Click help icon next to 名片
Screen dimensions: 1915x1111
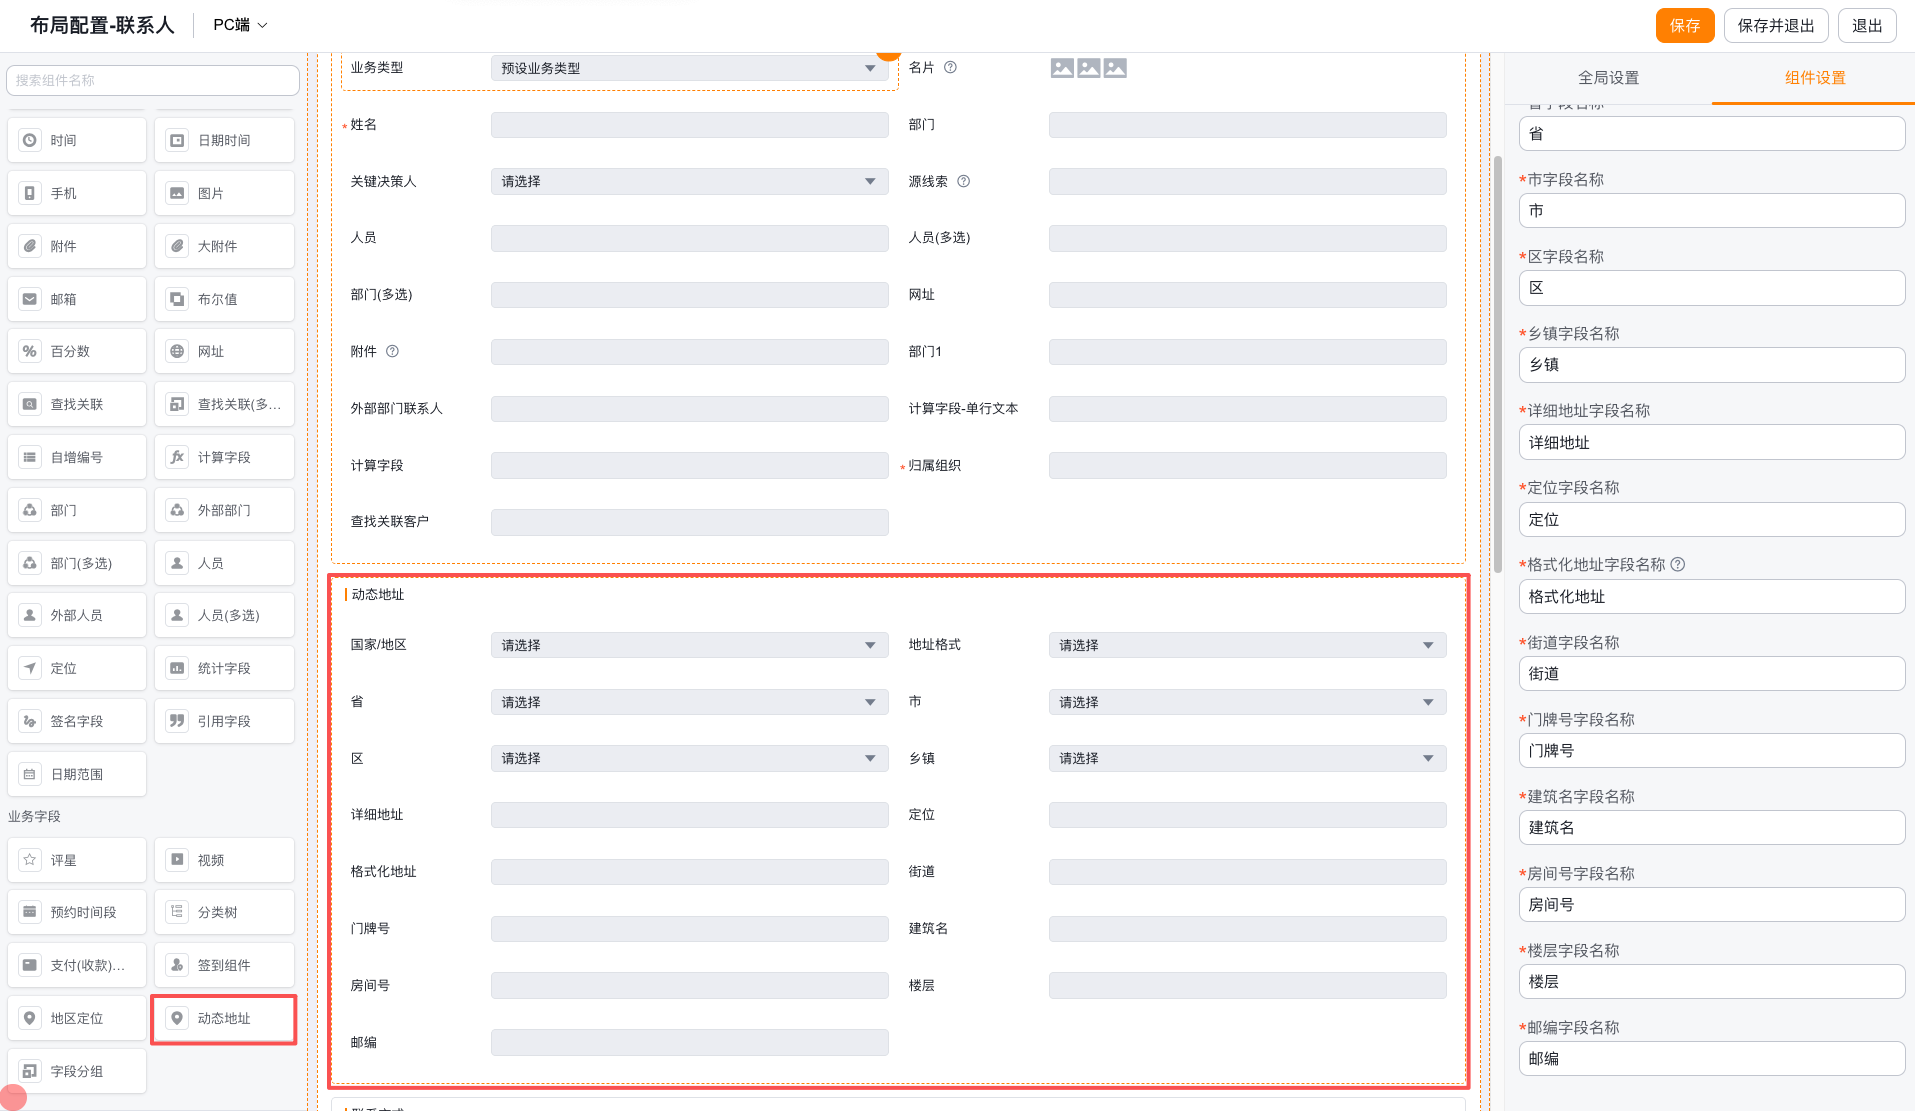(950, 68)
